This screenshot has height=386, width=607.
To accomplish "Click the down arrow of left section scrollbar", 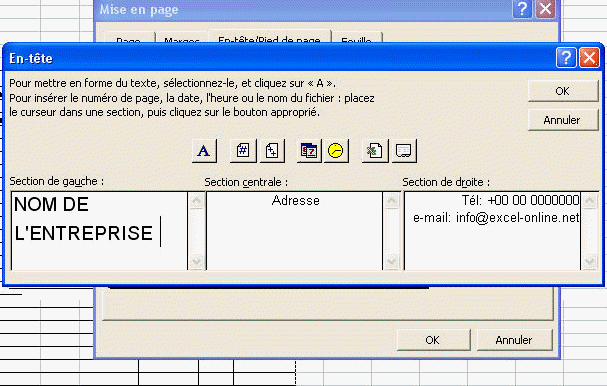I will [x=197, y=261].
